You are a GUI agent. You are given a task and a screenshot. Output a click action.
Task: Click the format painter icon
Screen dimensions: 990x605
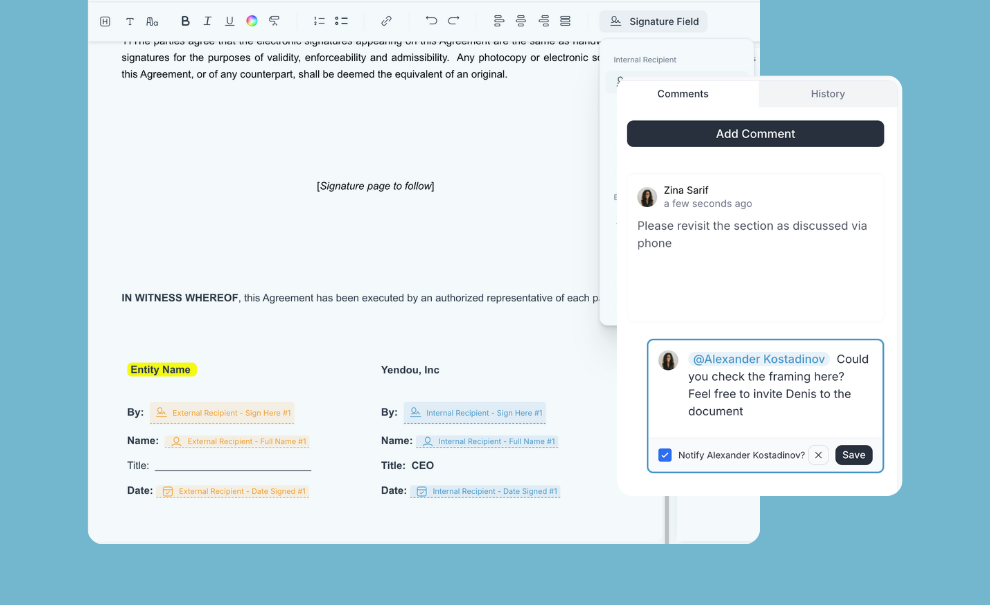[x=274, y=21]
